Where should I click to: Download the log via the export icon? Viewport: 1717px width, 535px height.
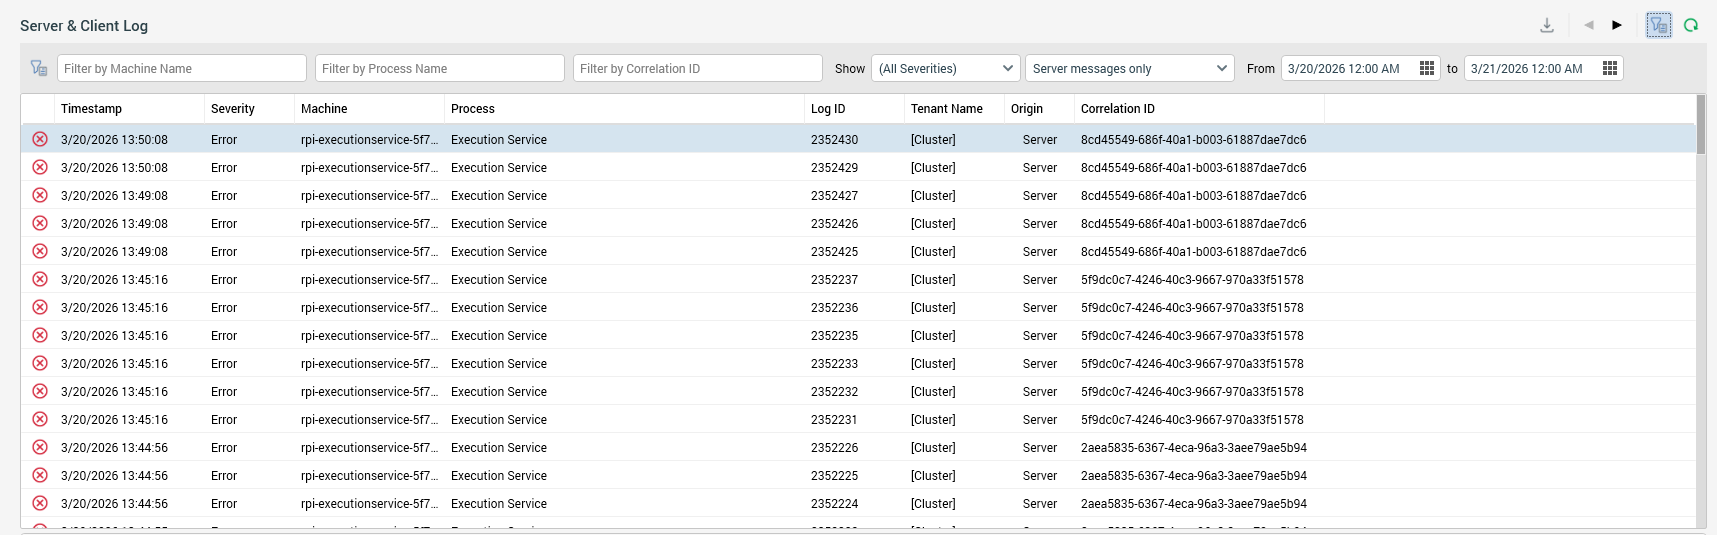(x=1547, y=26)
